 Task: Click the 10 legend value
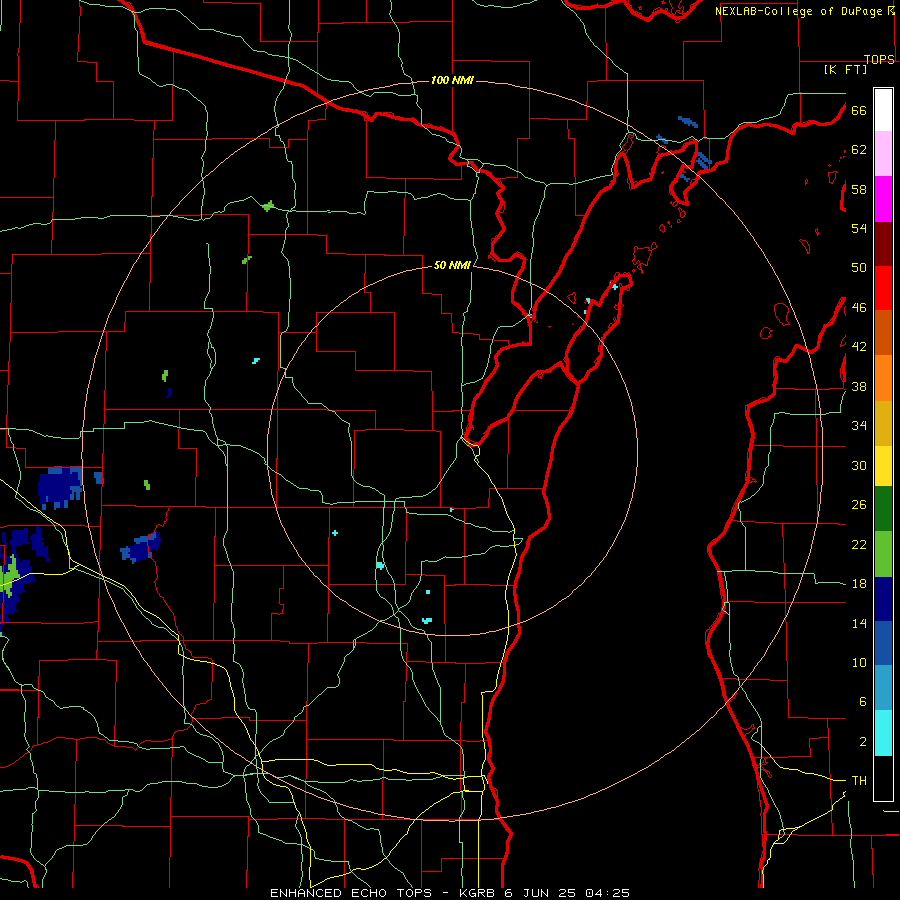(x=859, y=663)
